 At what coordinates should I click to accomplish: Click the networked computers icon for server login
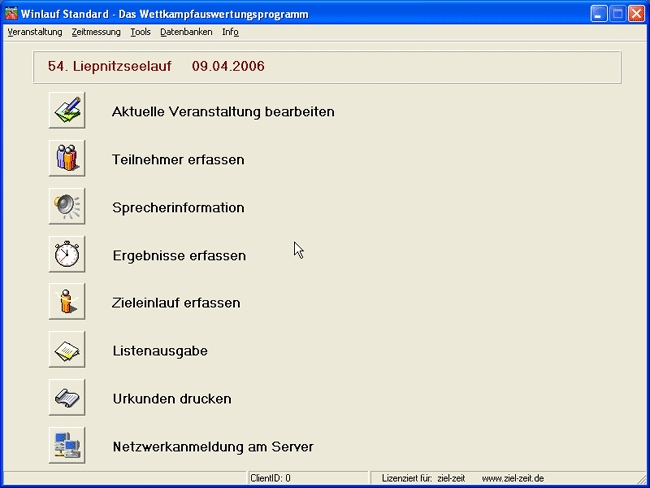[67, 446]
